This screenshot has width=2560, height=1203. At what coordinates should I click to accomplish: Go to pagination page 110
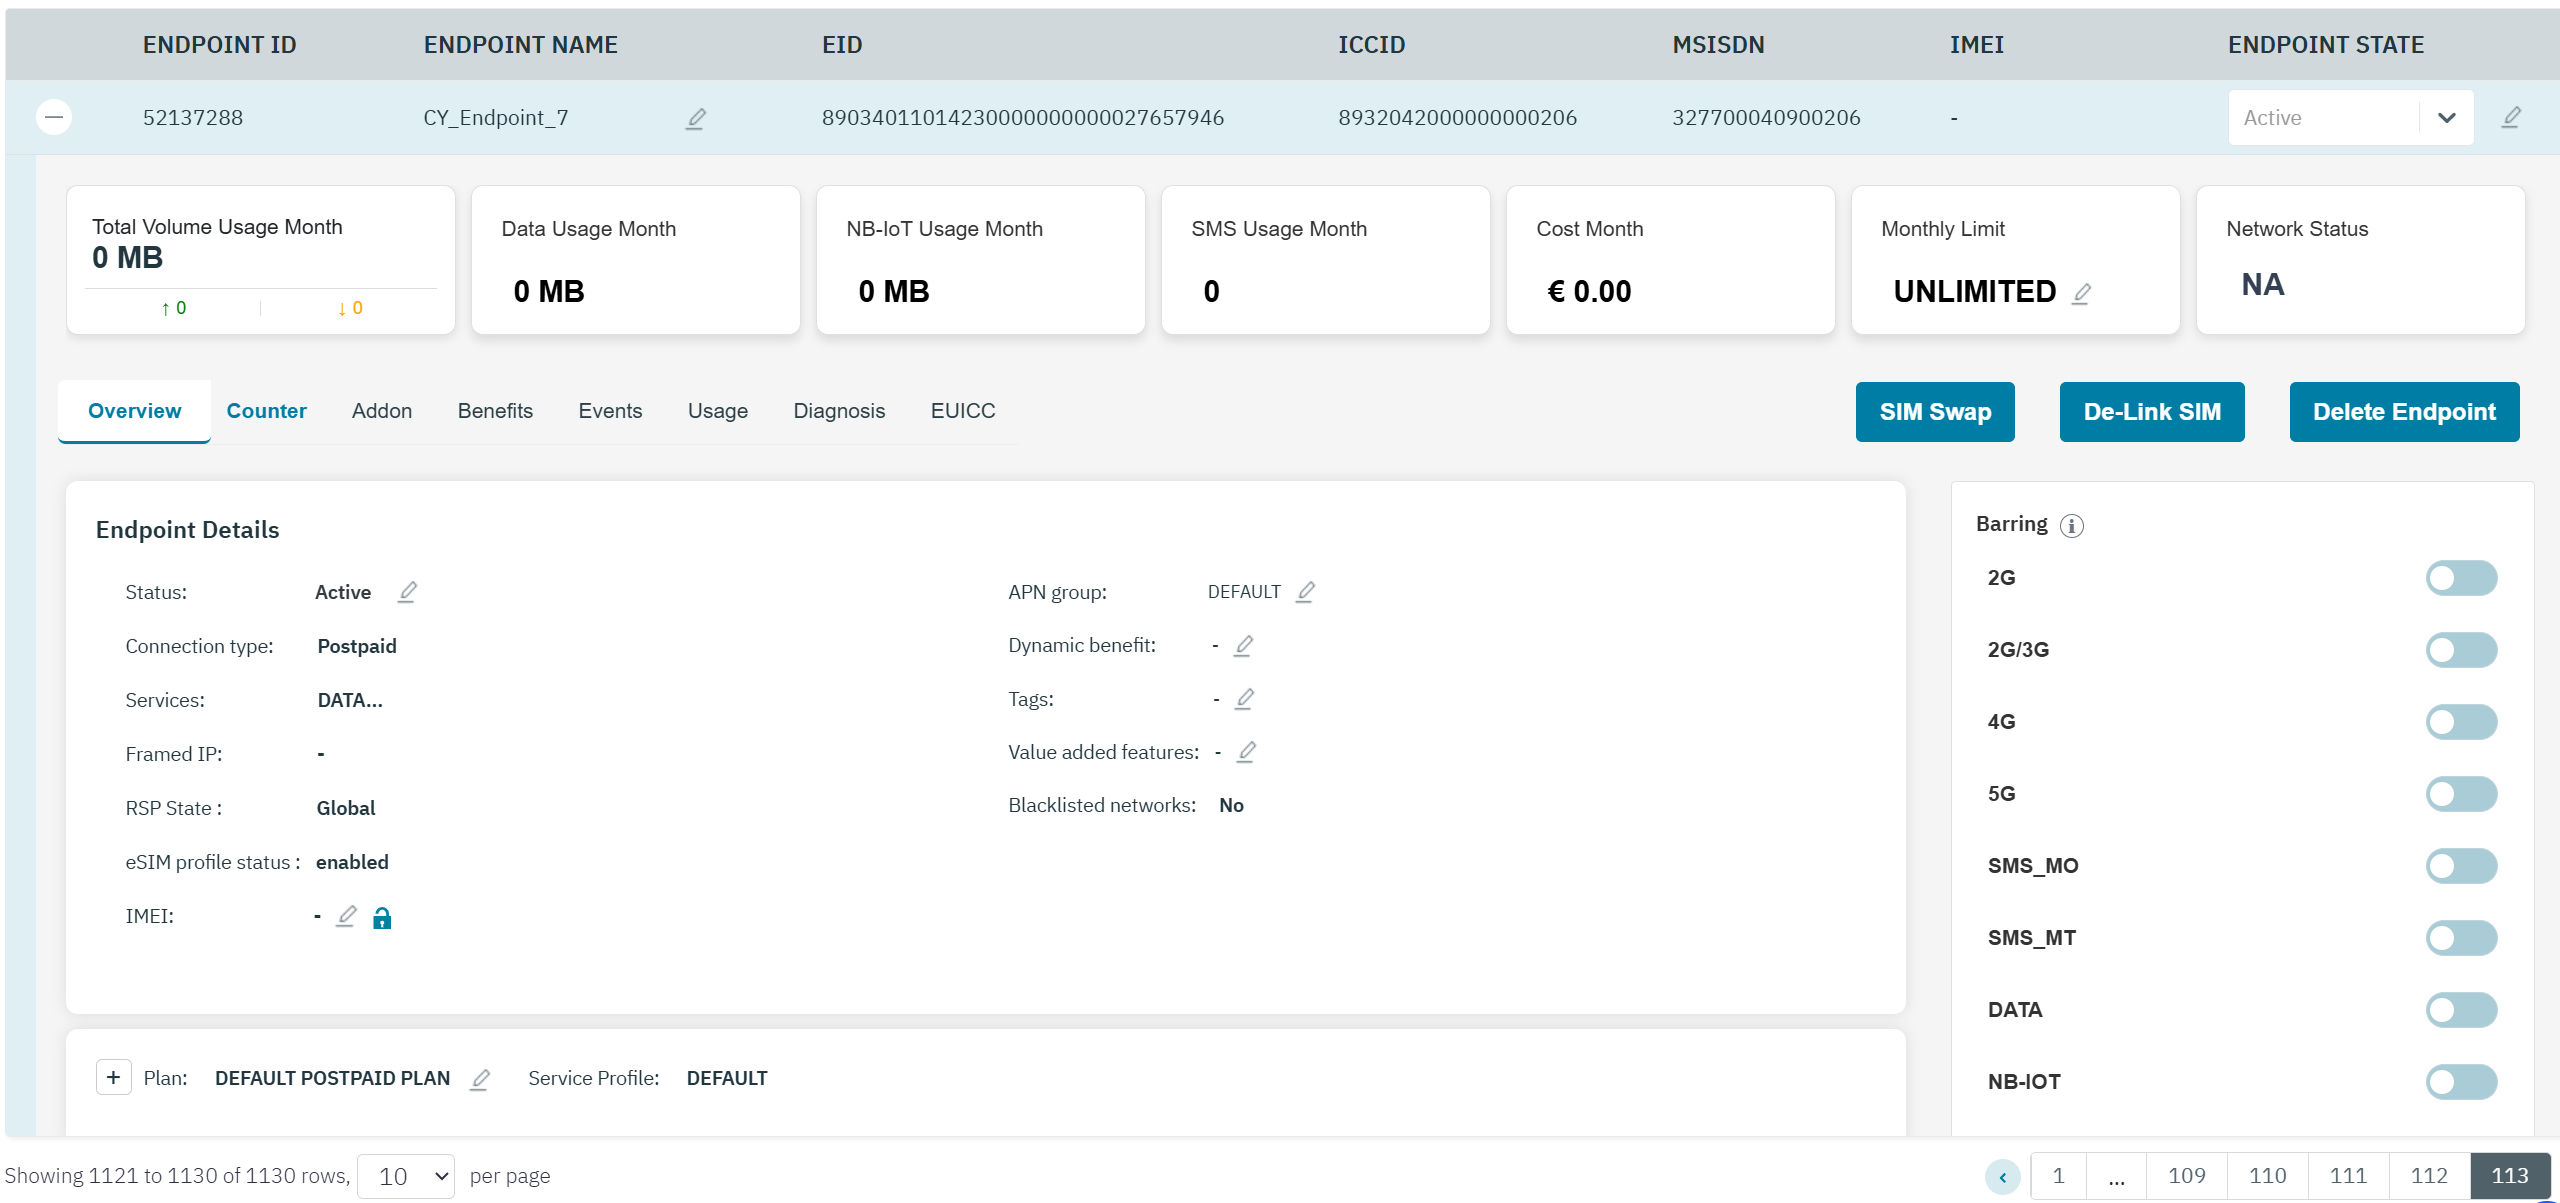pos(2267,1176)
